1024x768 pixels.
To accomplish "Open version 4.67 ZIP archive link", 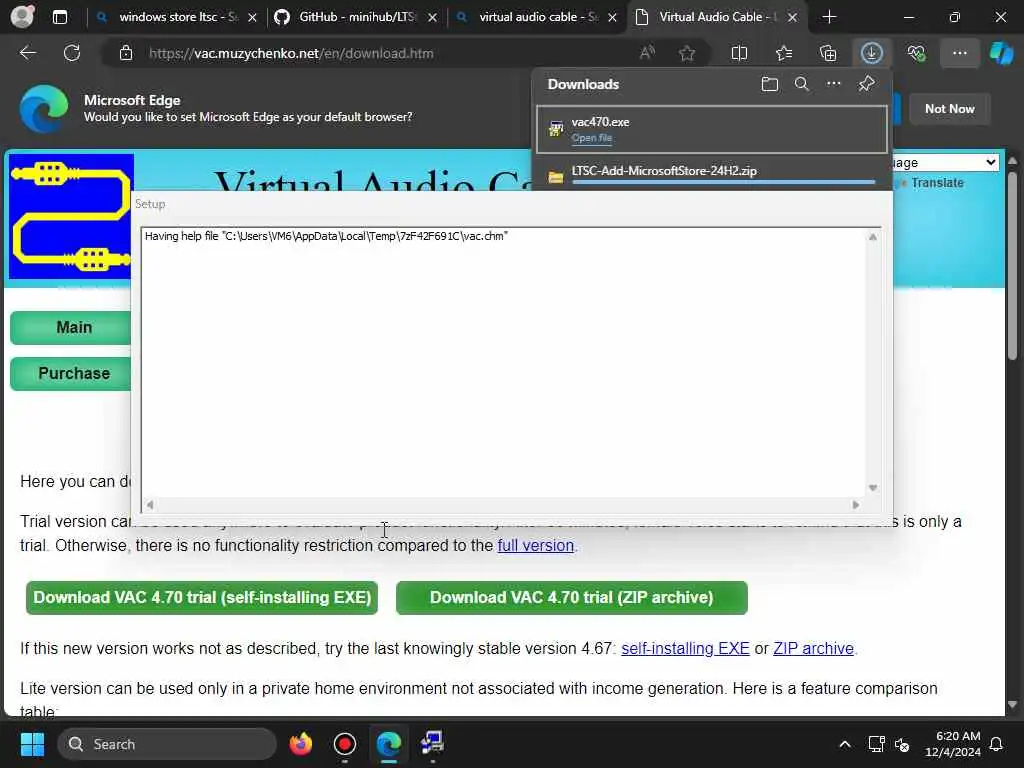I will click(x=813, y=648).
